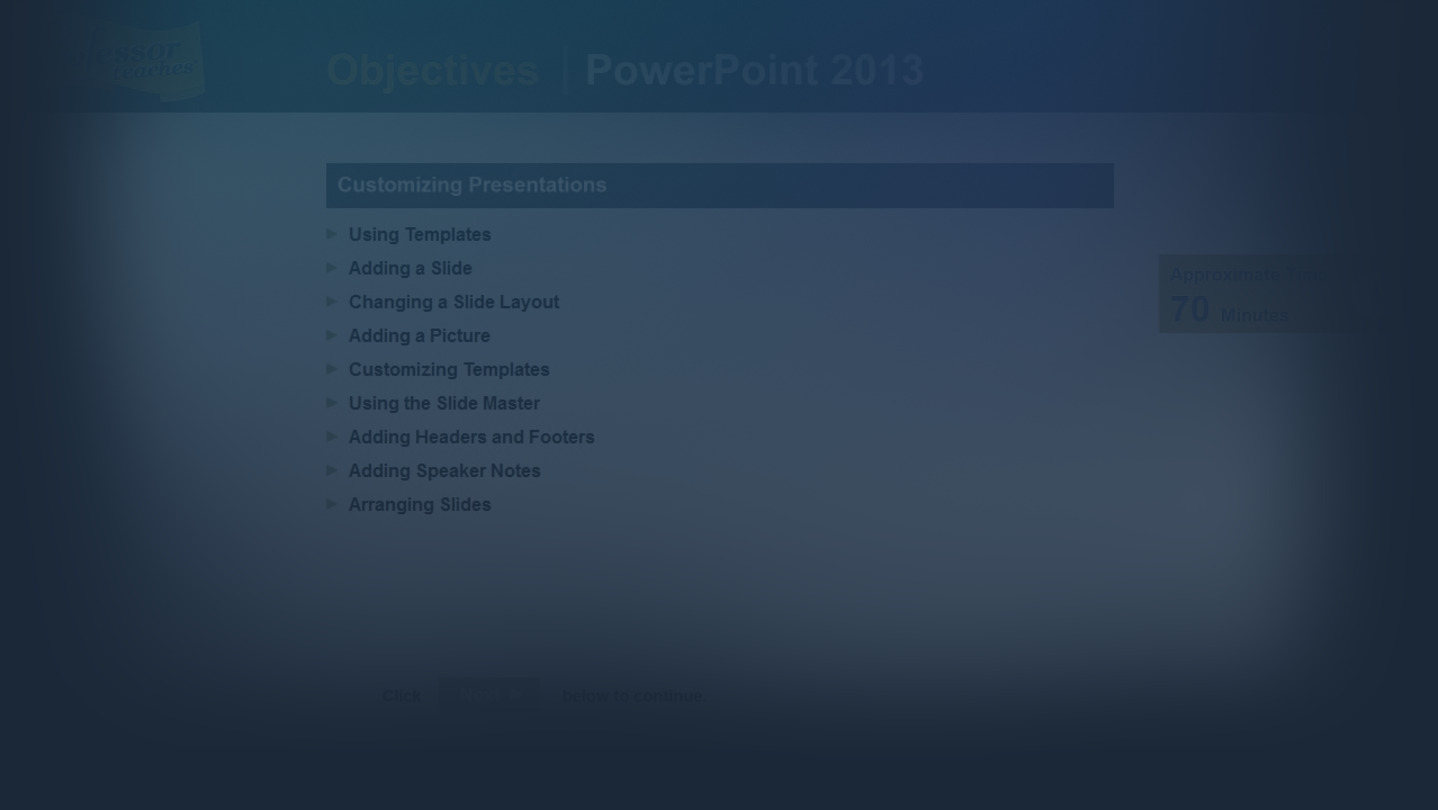
Task: Click the Approximate Time 70 Minutes box
Action: click(x=1240, y=294)
